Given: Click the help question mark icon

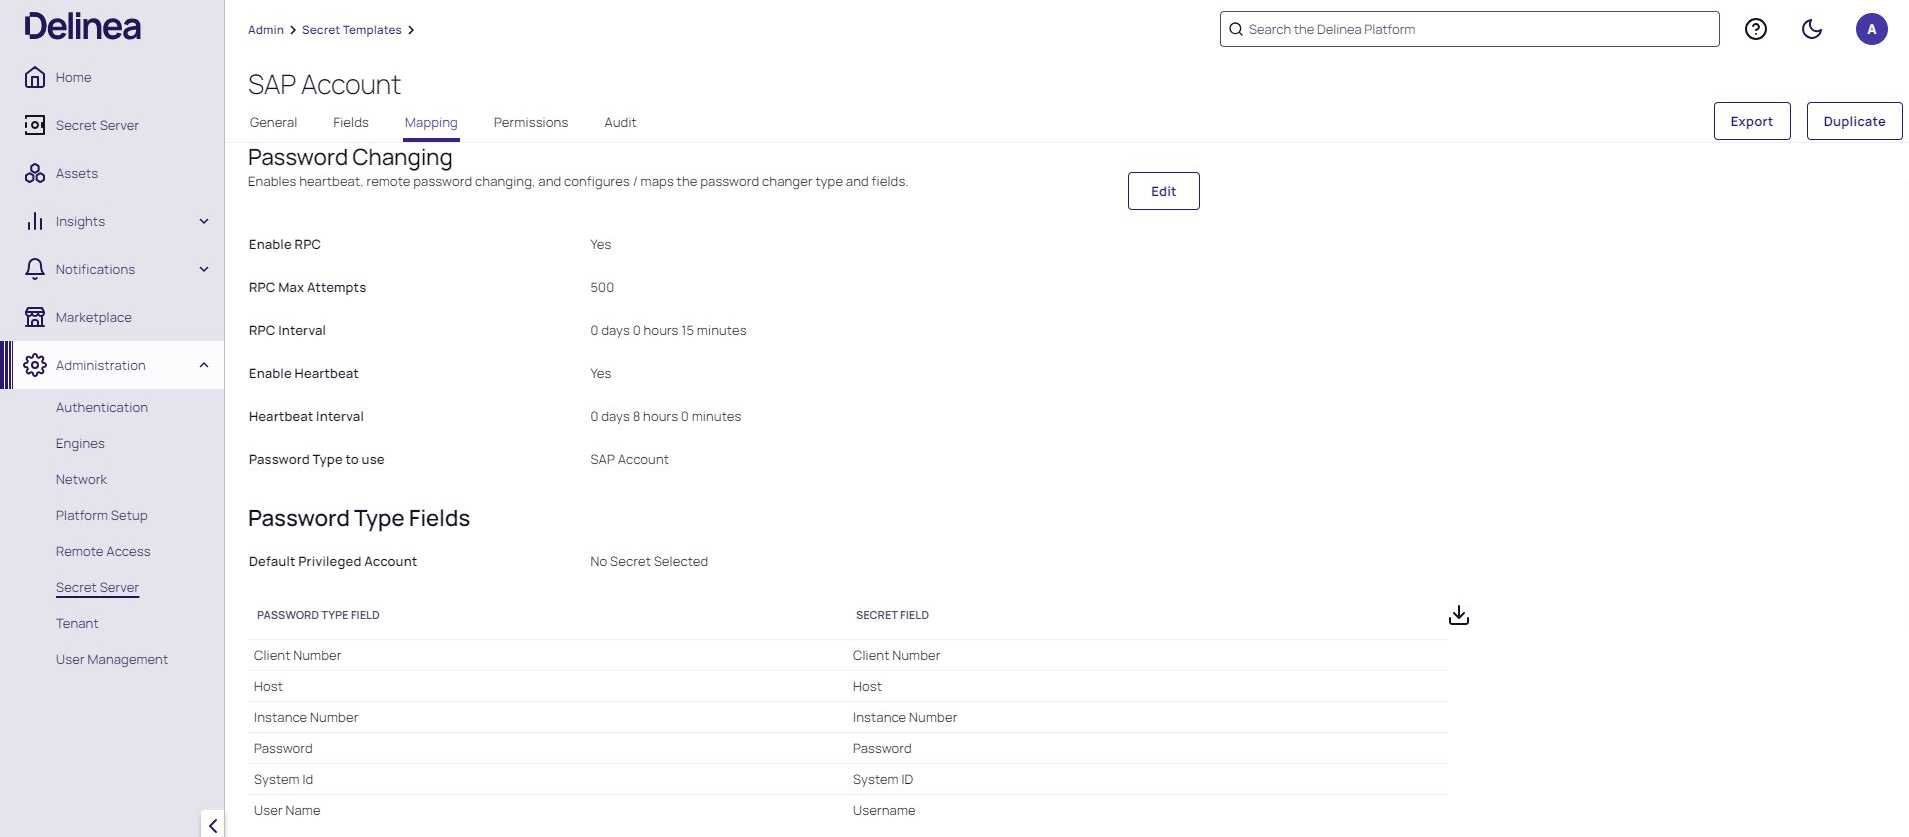Looking at the screenshot, I should [x=1755, y=29].
